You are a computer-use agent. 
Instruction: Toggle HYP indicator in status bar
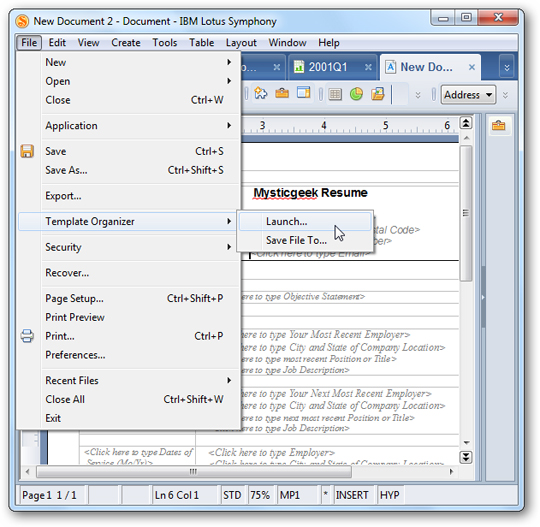click(390, 495)
